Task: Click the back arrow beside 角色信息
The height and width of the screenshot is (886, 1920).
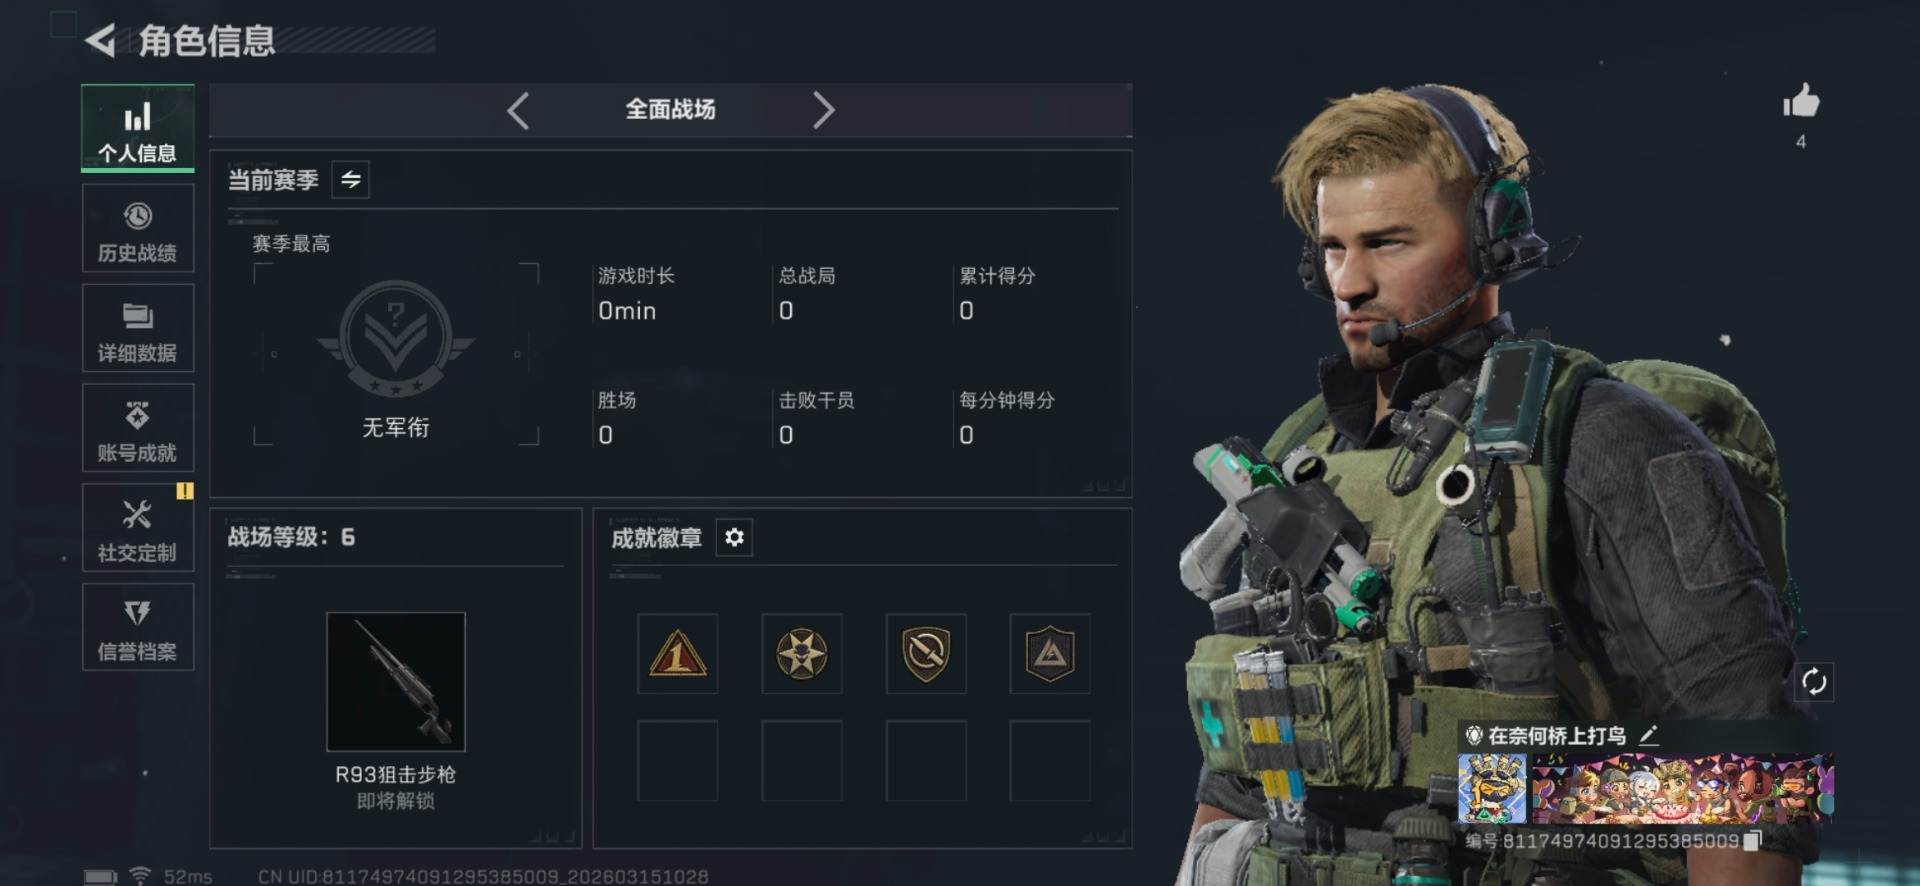Action: pos(100,40)
